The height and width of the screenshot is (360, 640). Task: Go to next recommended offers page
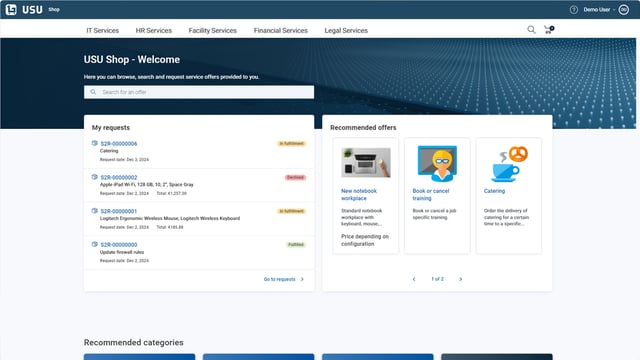click(x=460, y=279)
